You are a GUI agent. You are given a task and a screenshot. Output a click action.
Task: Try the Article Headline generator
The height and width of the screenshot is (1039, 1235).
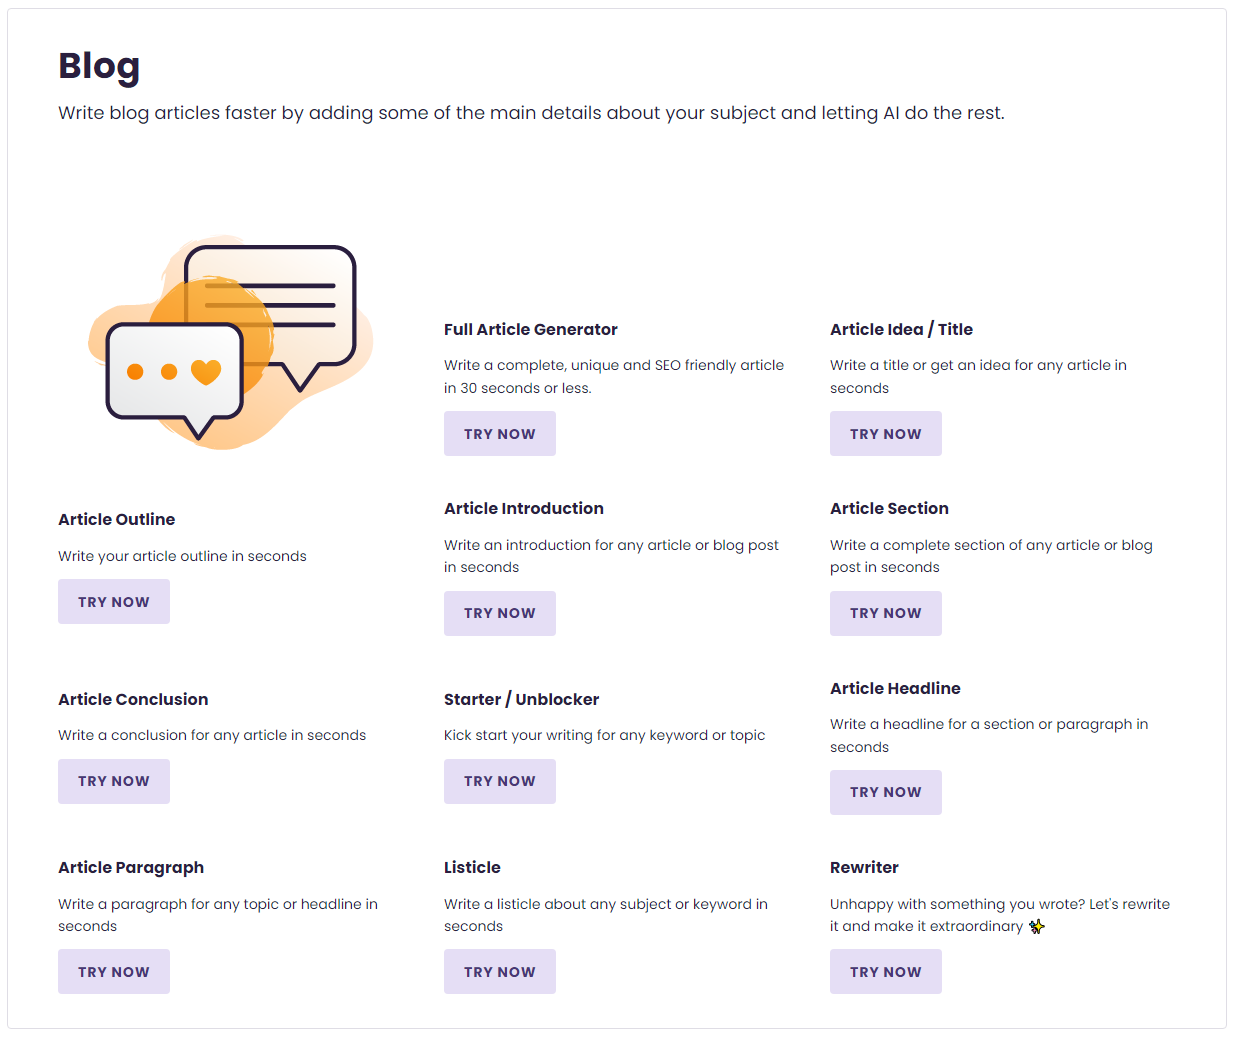tap(885, 792)
